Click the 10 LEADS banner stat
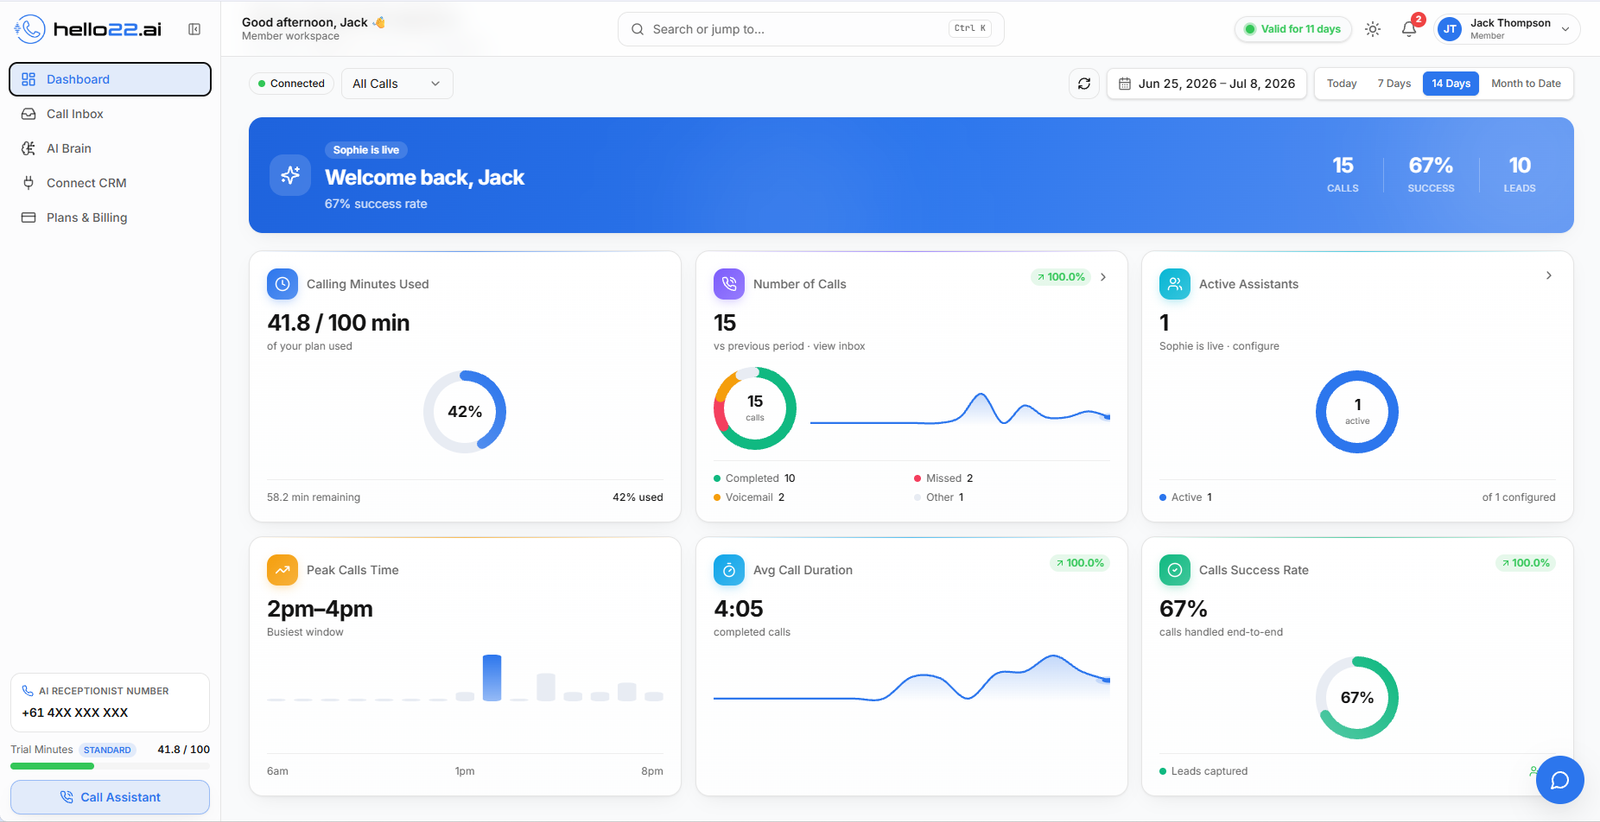The width and height of the screenshot is (1600, 822). [1520, 174]
